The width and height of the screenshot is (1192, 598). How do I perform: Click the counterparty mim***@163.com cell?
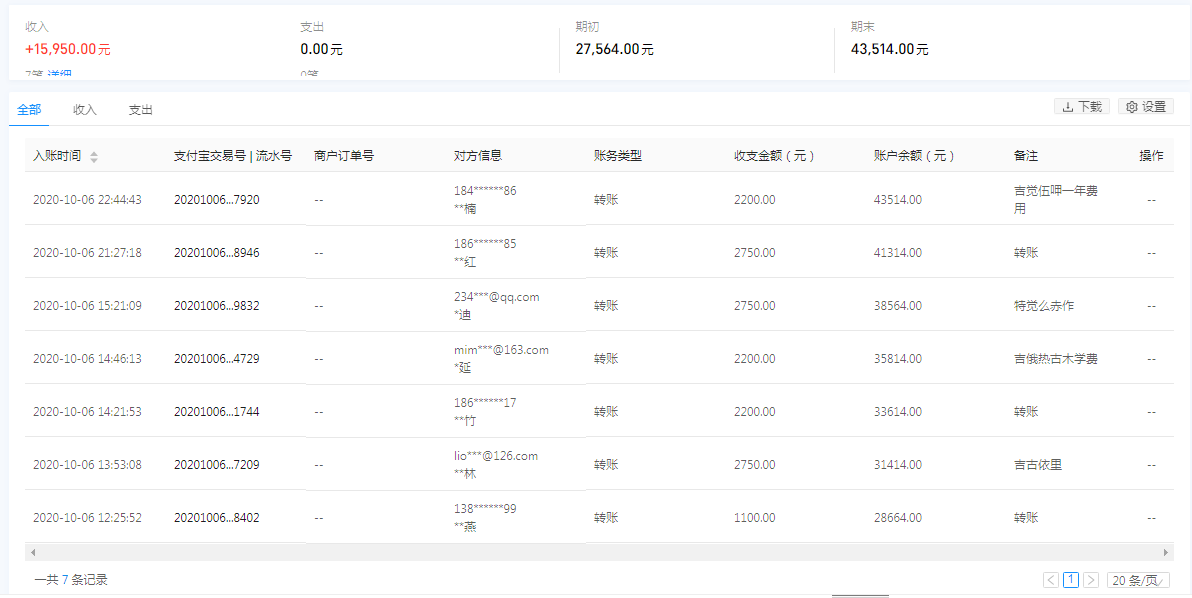pyautogui.click(x=501, y=350)
